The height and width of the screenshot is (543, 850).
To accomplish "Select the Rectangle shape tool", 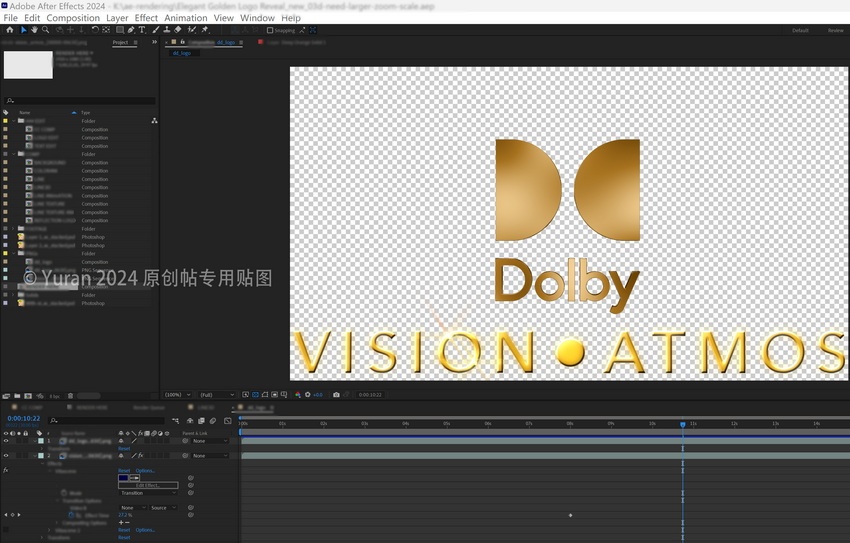I will point(120,30).
